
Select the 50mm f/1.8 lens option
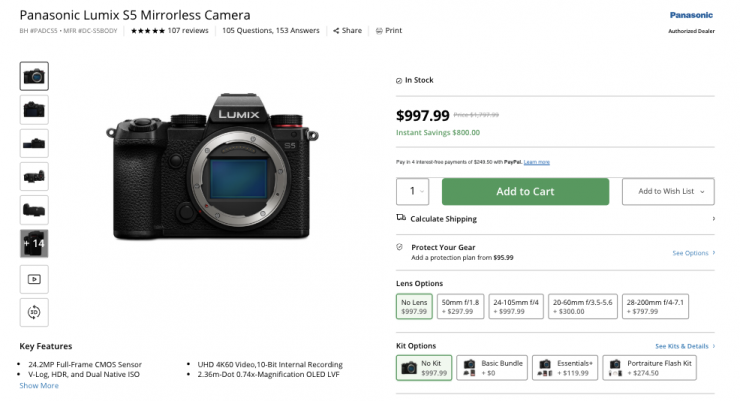tap(461, 307)
